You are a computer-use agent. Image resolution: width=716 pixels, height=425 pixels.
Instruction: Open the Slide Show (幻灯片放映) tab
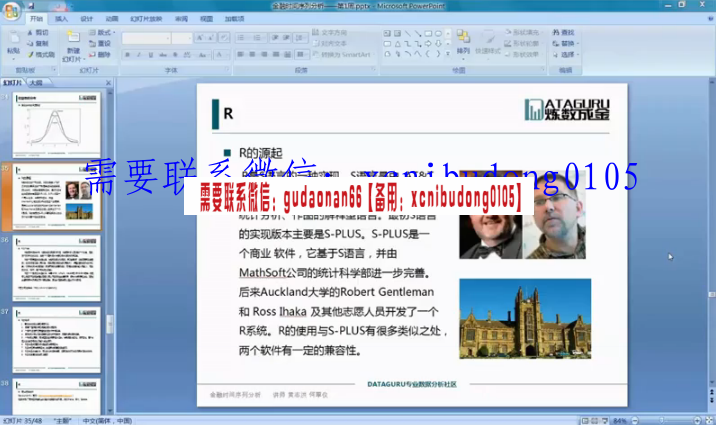tap(146, 19)
